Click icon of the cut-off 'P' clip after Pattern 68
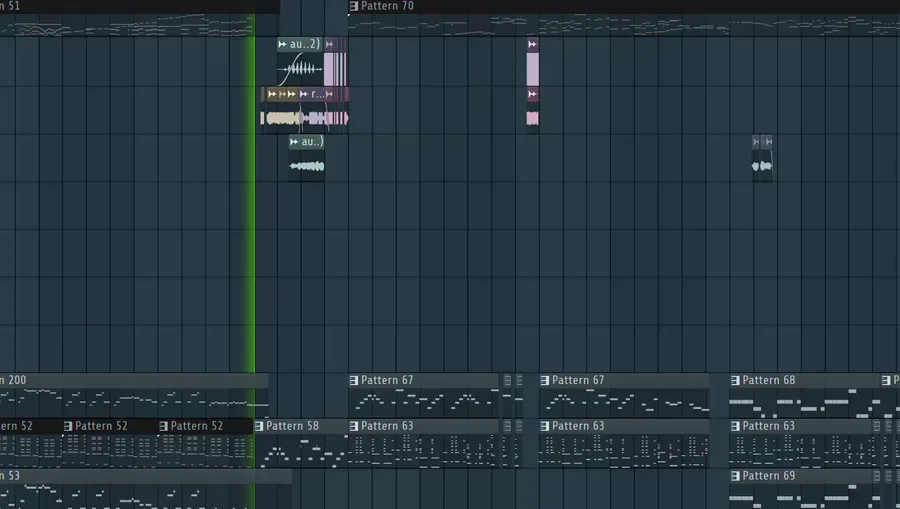The width and height of the screenshot is (900, 509). pyautogui.click(x=886, y=380)
